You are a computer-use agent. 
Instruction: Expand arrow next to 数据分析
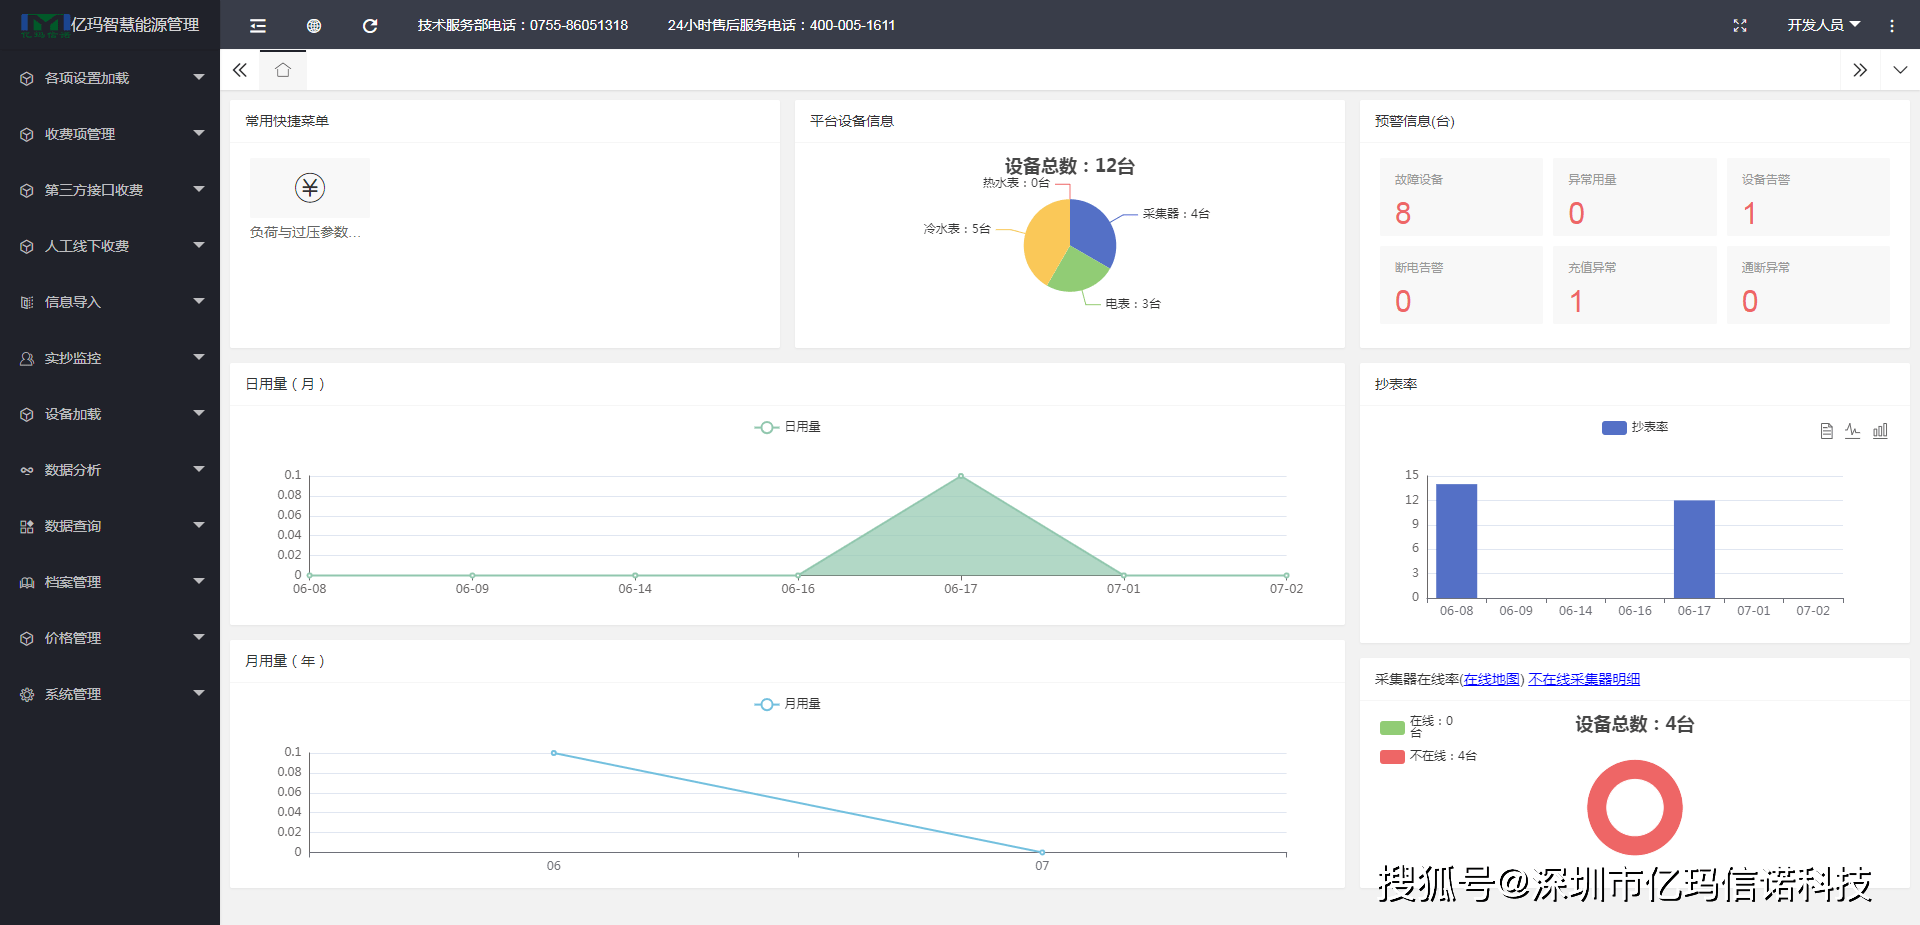[x=199, y=469]
